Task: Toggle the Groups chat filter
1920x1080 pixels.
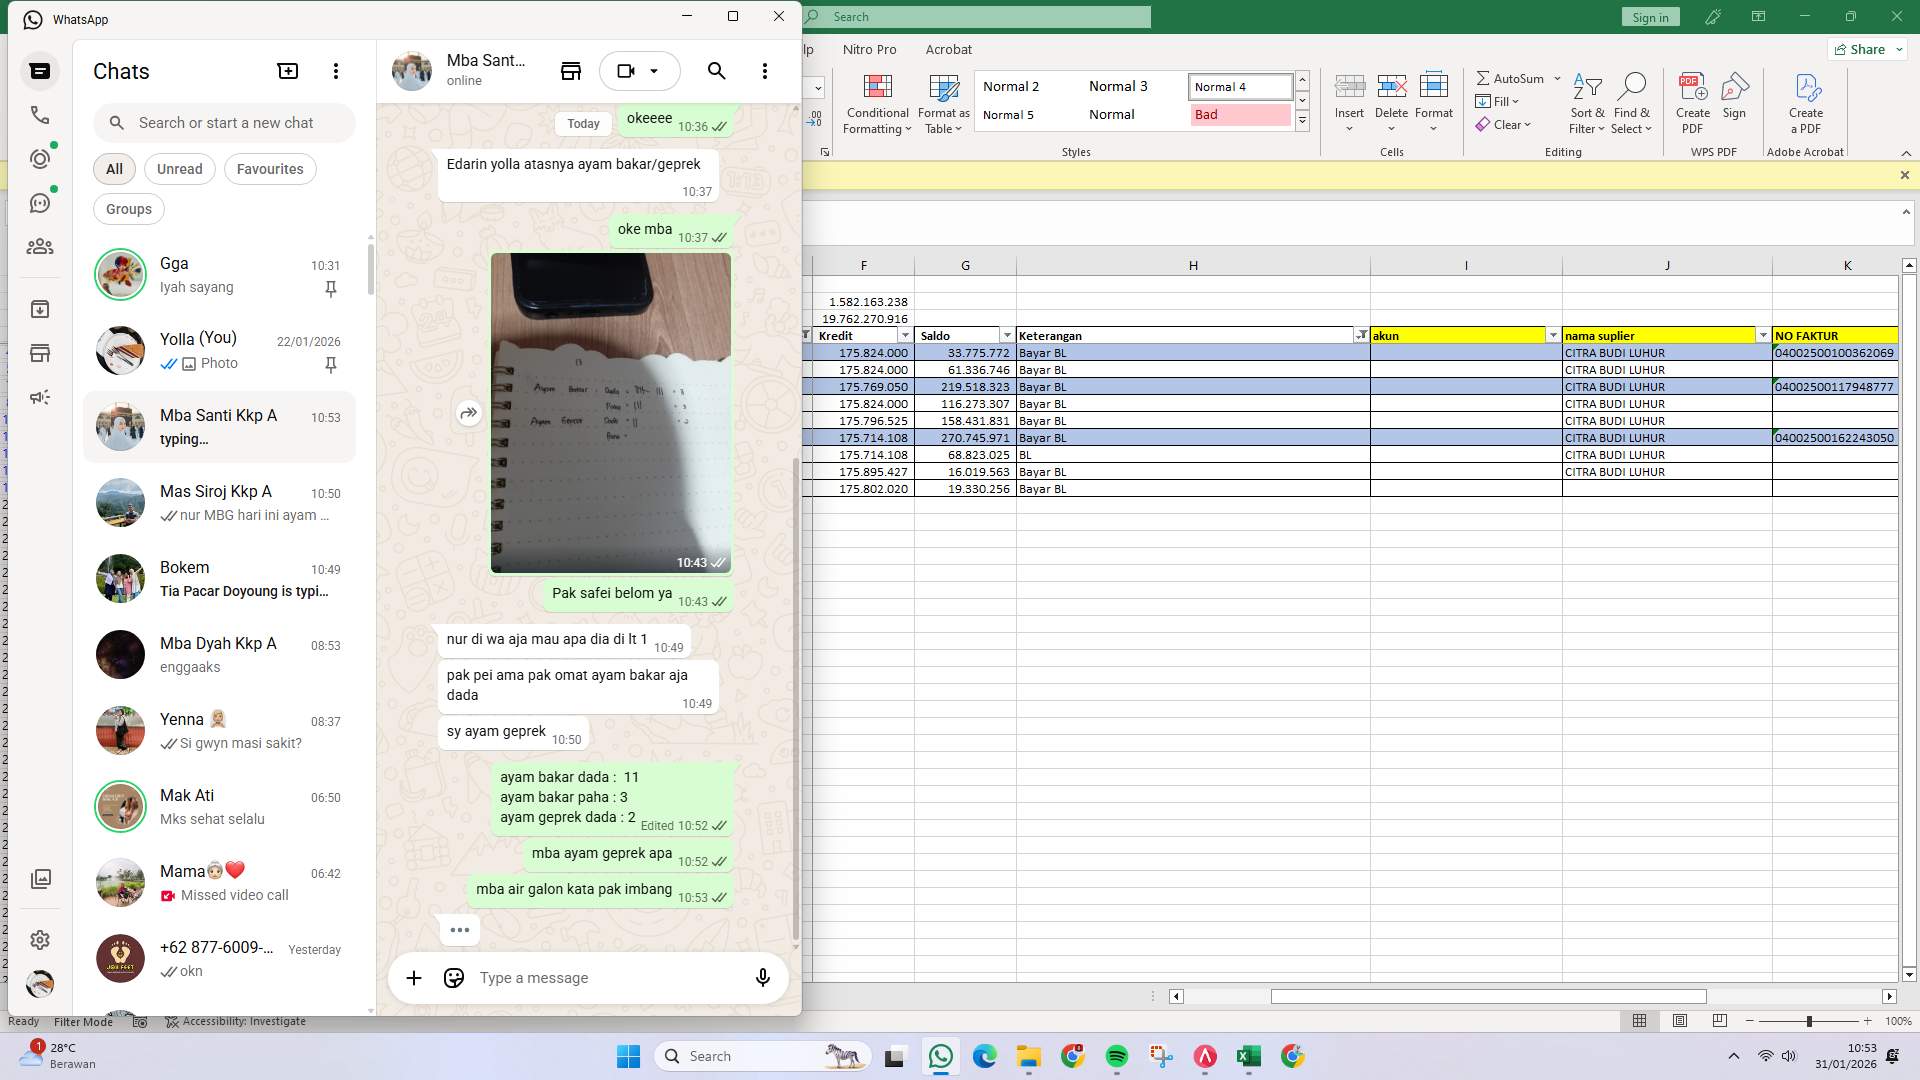Action: tap(128, 208)
